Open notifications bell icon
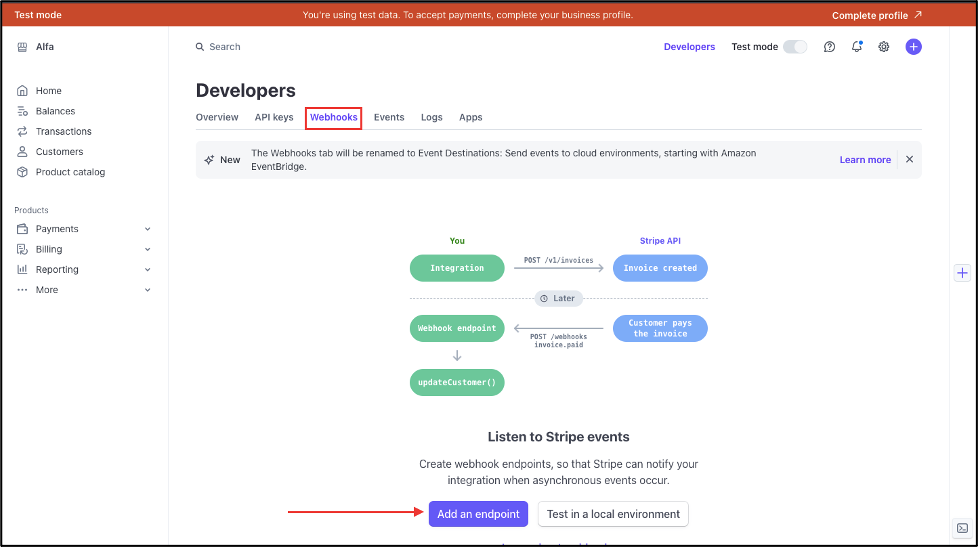This screenshot has width=979, height=547. [857, 47]
